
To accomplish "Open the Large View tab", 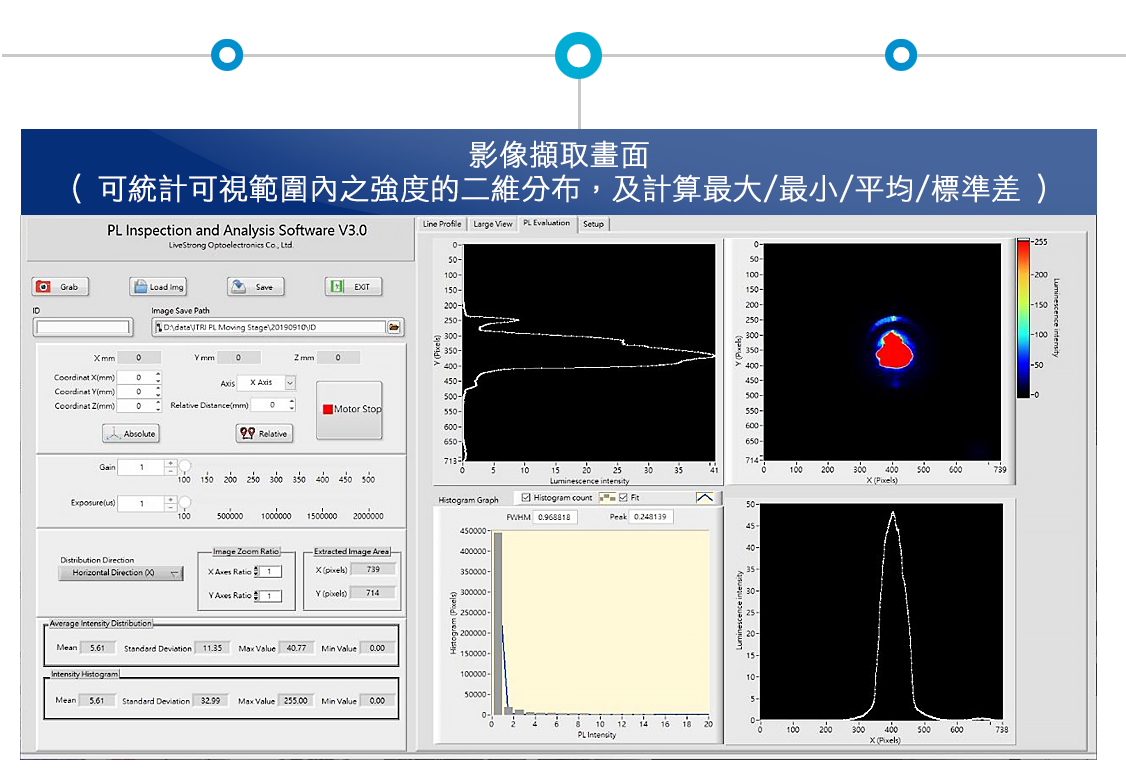I will pos(492,224).
